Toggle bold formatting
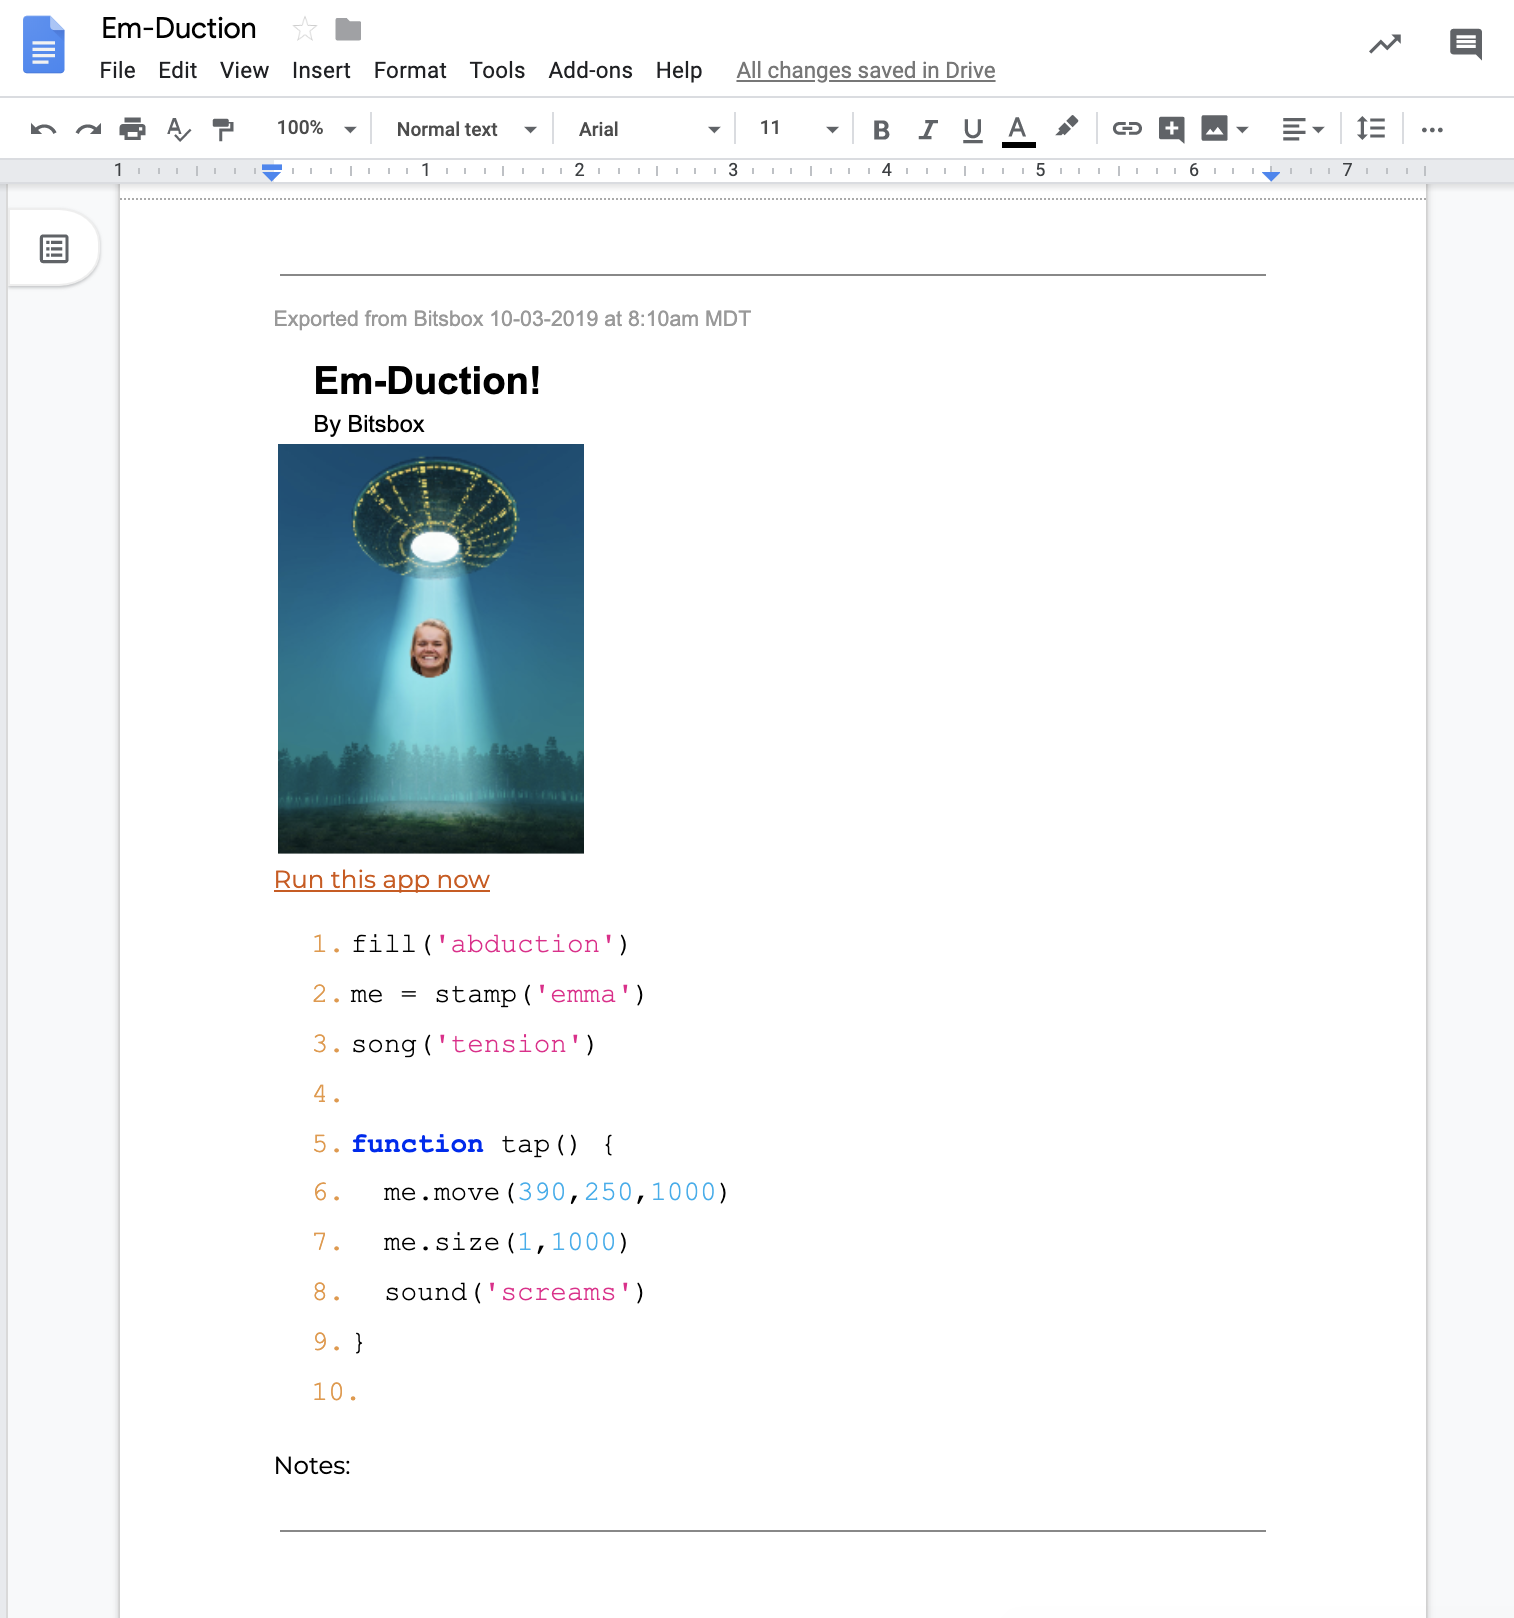 point(881,129)
